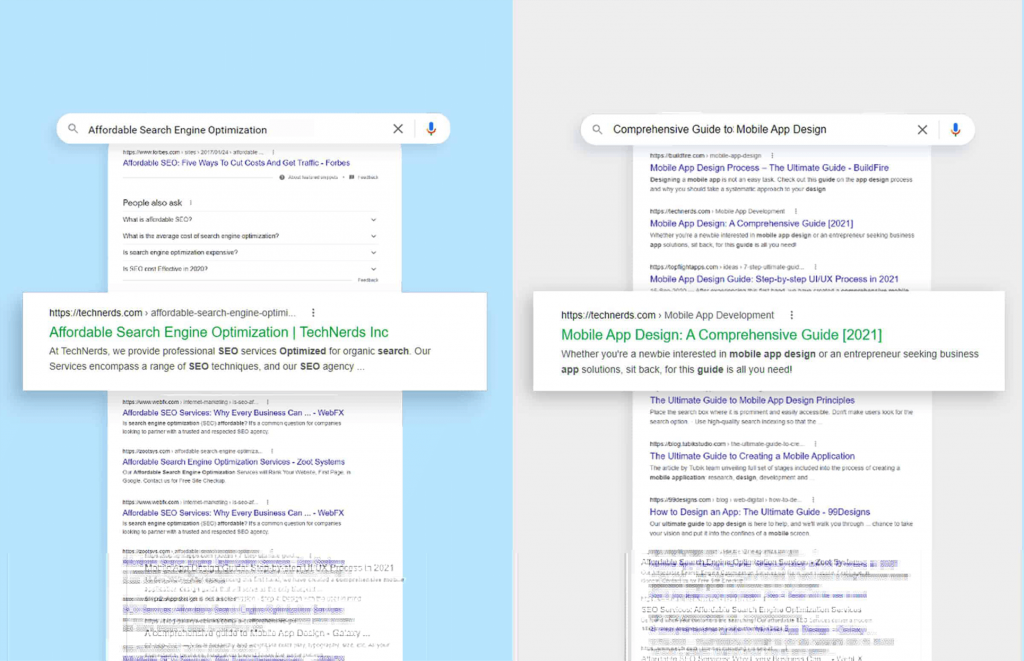Open three-dot menu next to People also ask
The width and height of the screenshot is (1024, 661).
coord(191,202)
